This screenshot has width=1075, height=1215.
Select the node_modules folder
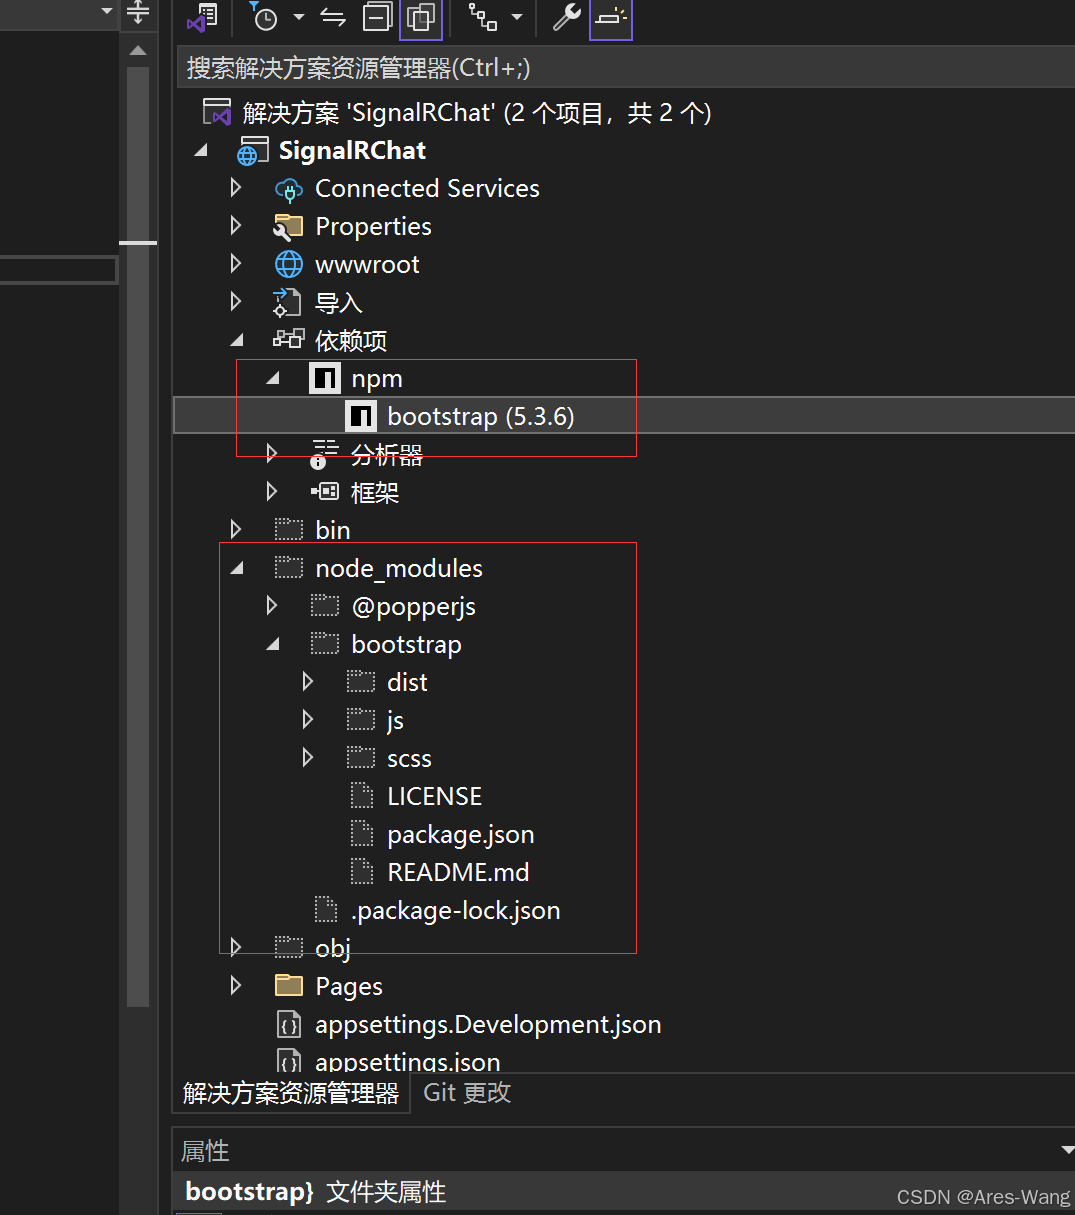pos(399,569)
